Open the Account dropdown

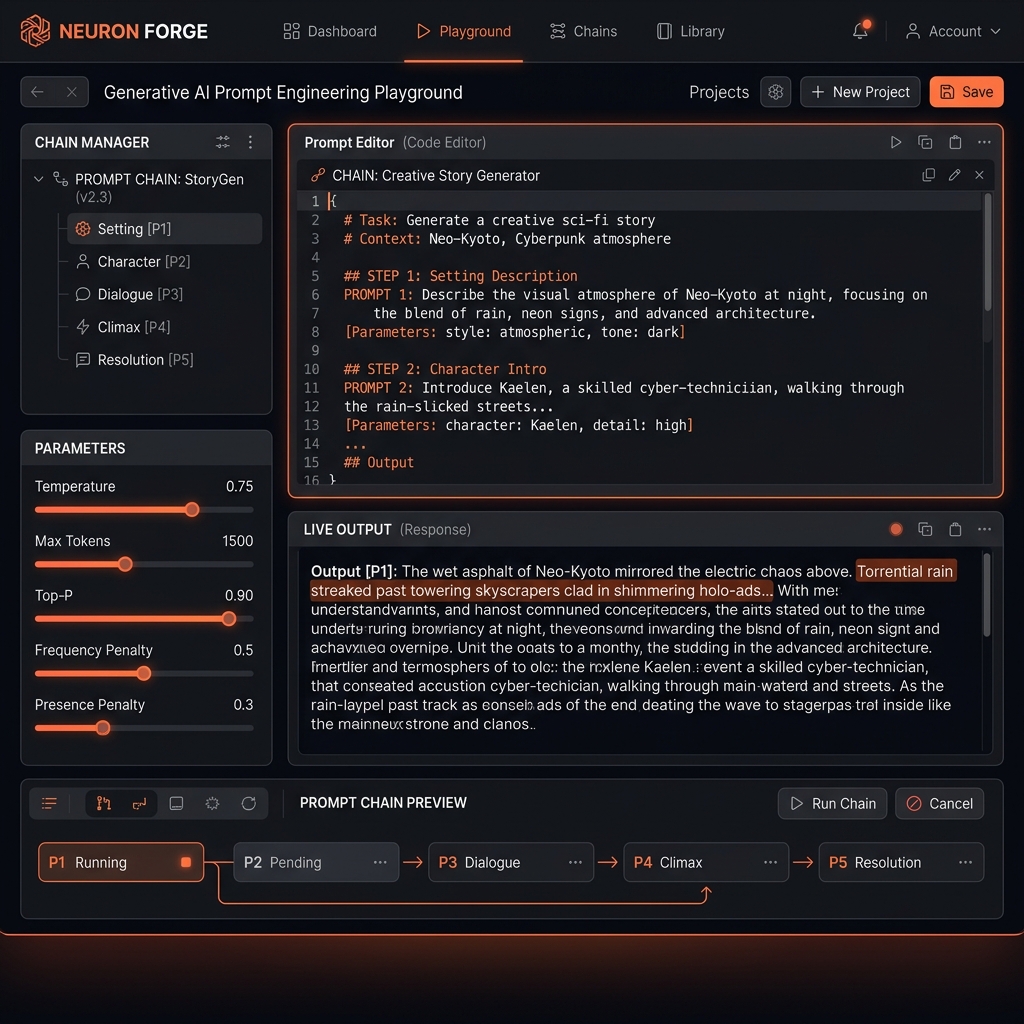[x=953, y=31]
